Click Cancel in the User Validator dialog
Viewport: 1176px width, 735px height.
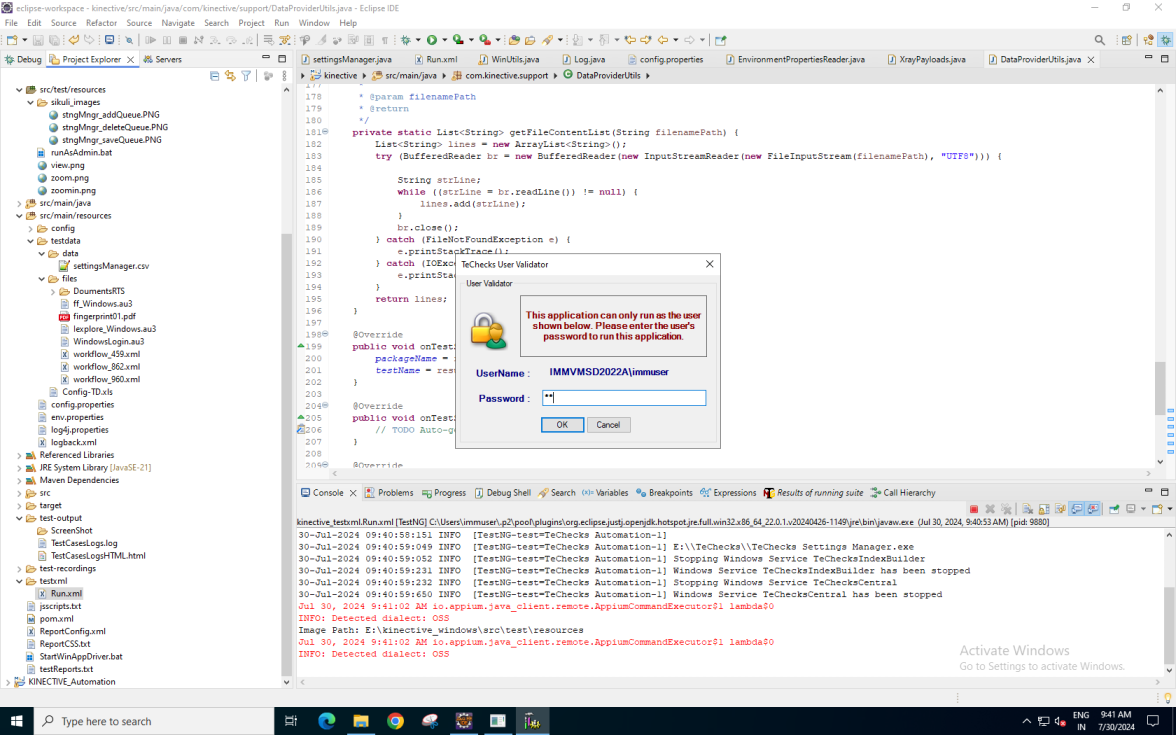tap(608, 425)
